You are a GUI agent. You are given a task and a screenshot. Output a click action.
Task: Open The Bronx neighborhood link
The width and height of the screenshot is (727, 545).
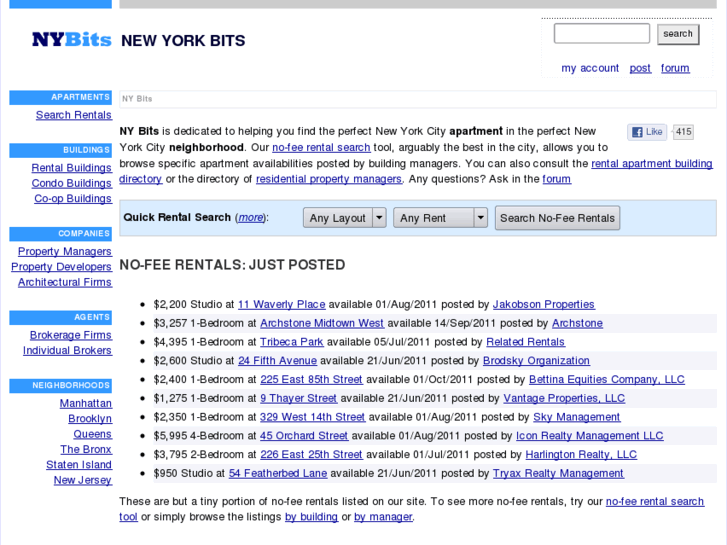tap(86, 449)
